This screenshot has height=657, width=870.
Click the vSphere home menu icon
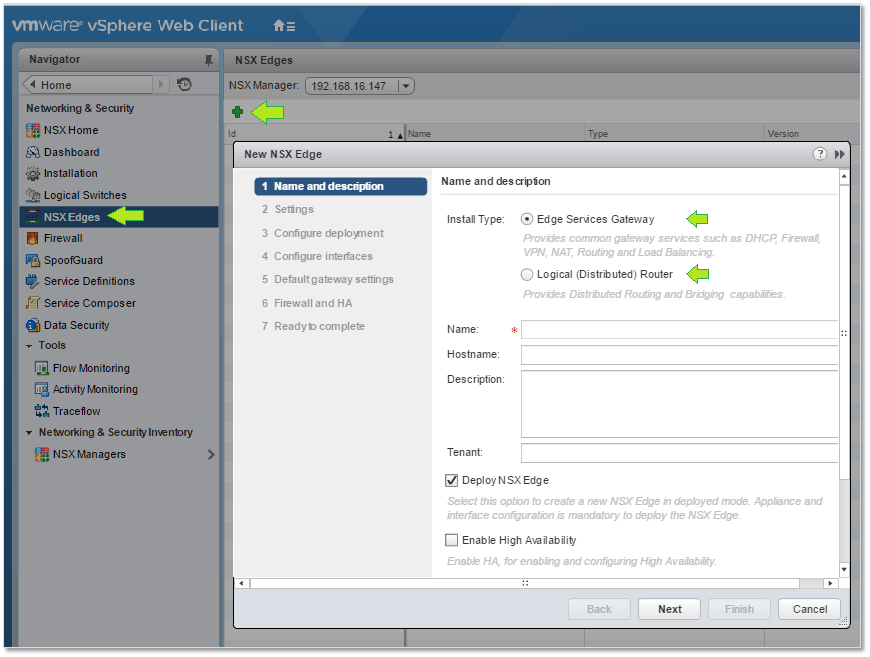[x=284, y=26]
